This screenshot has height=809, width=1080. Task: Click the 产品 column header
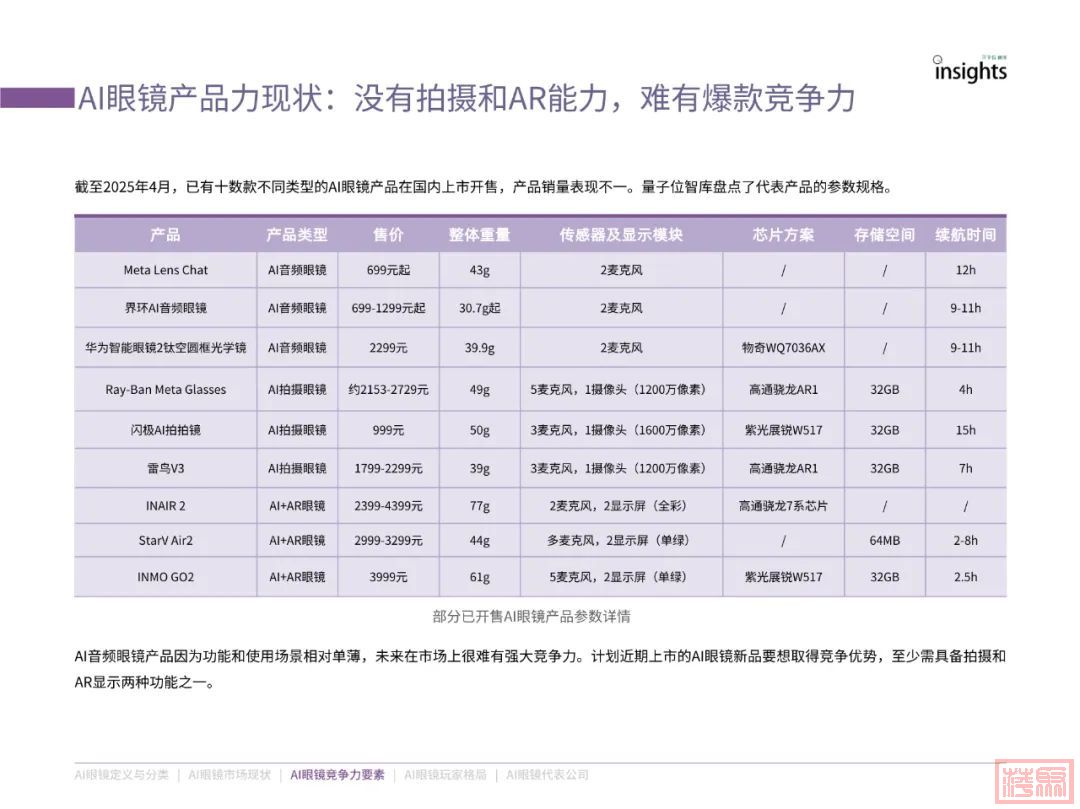[165, 235]
